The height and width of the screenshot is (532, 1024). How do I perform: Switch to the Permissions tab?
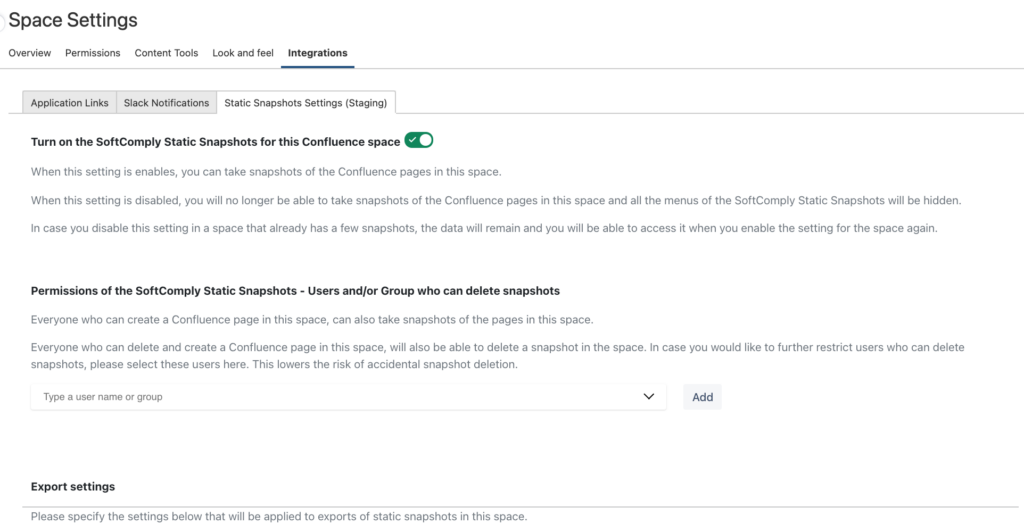click(x=93, y=53)
